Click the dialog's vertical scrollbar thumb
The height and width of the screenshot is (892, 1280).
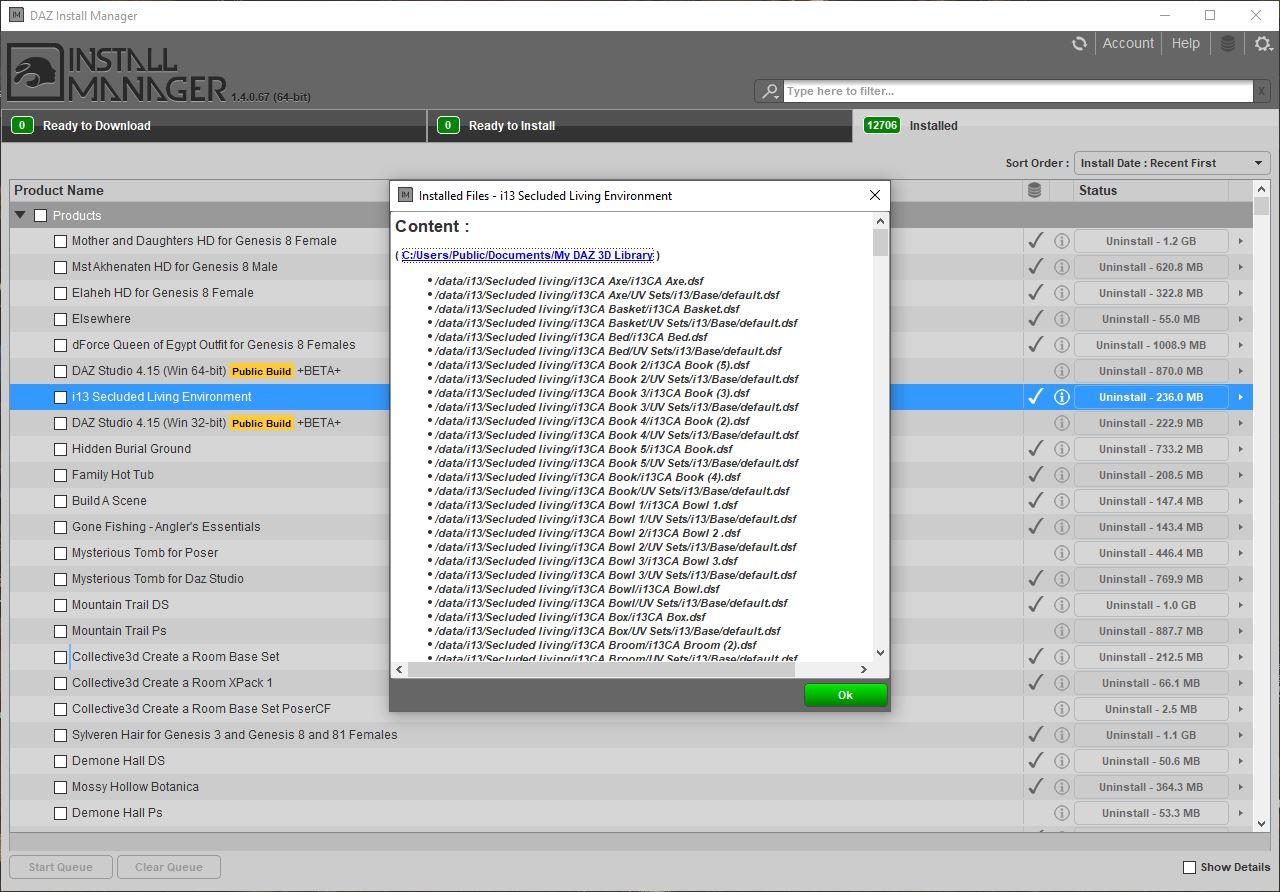(880, 243)
